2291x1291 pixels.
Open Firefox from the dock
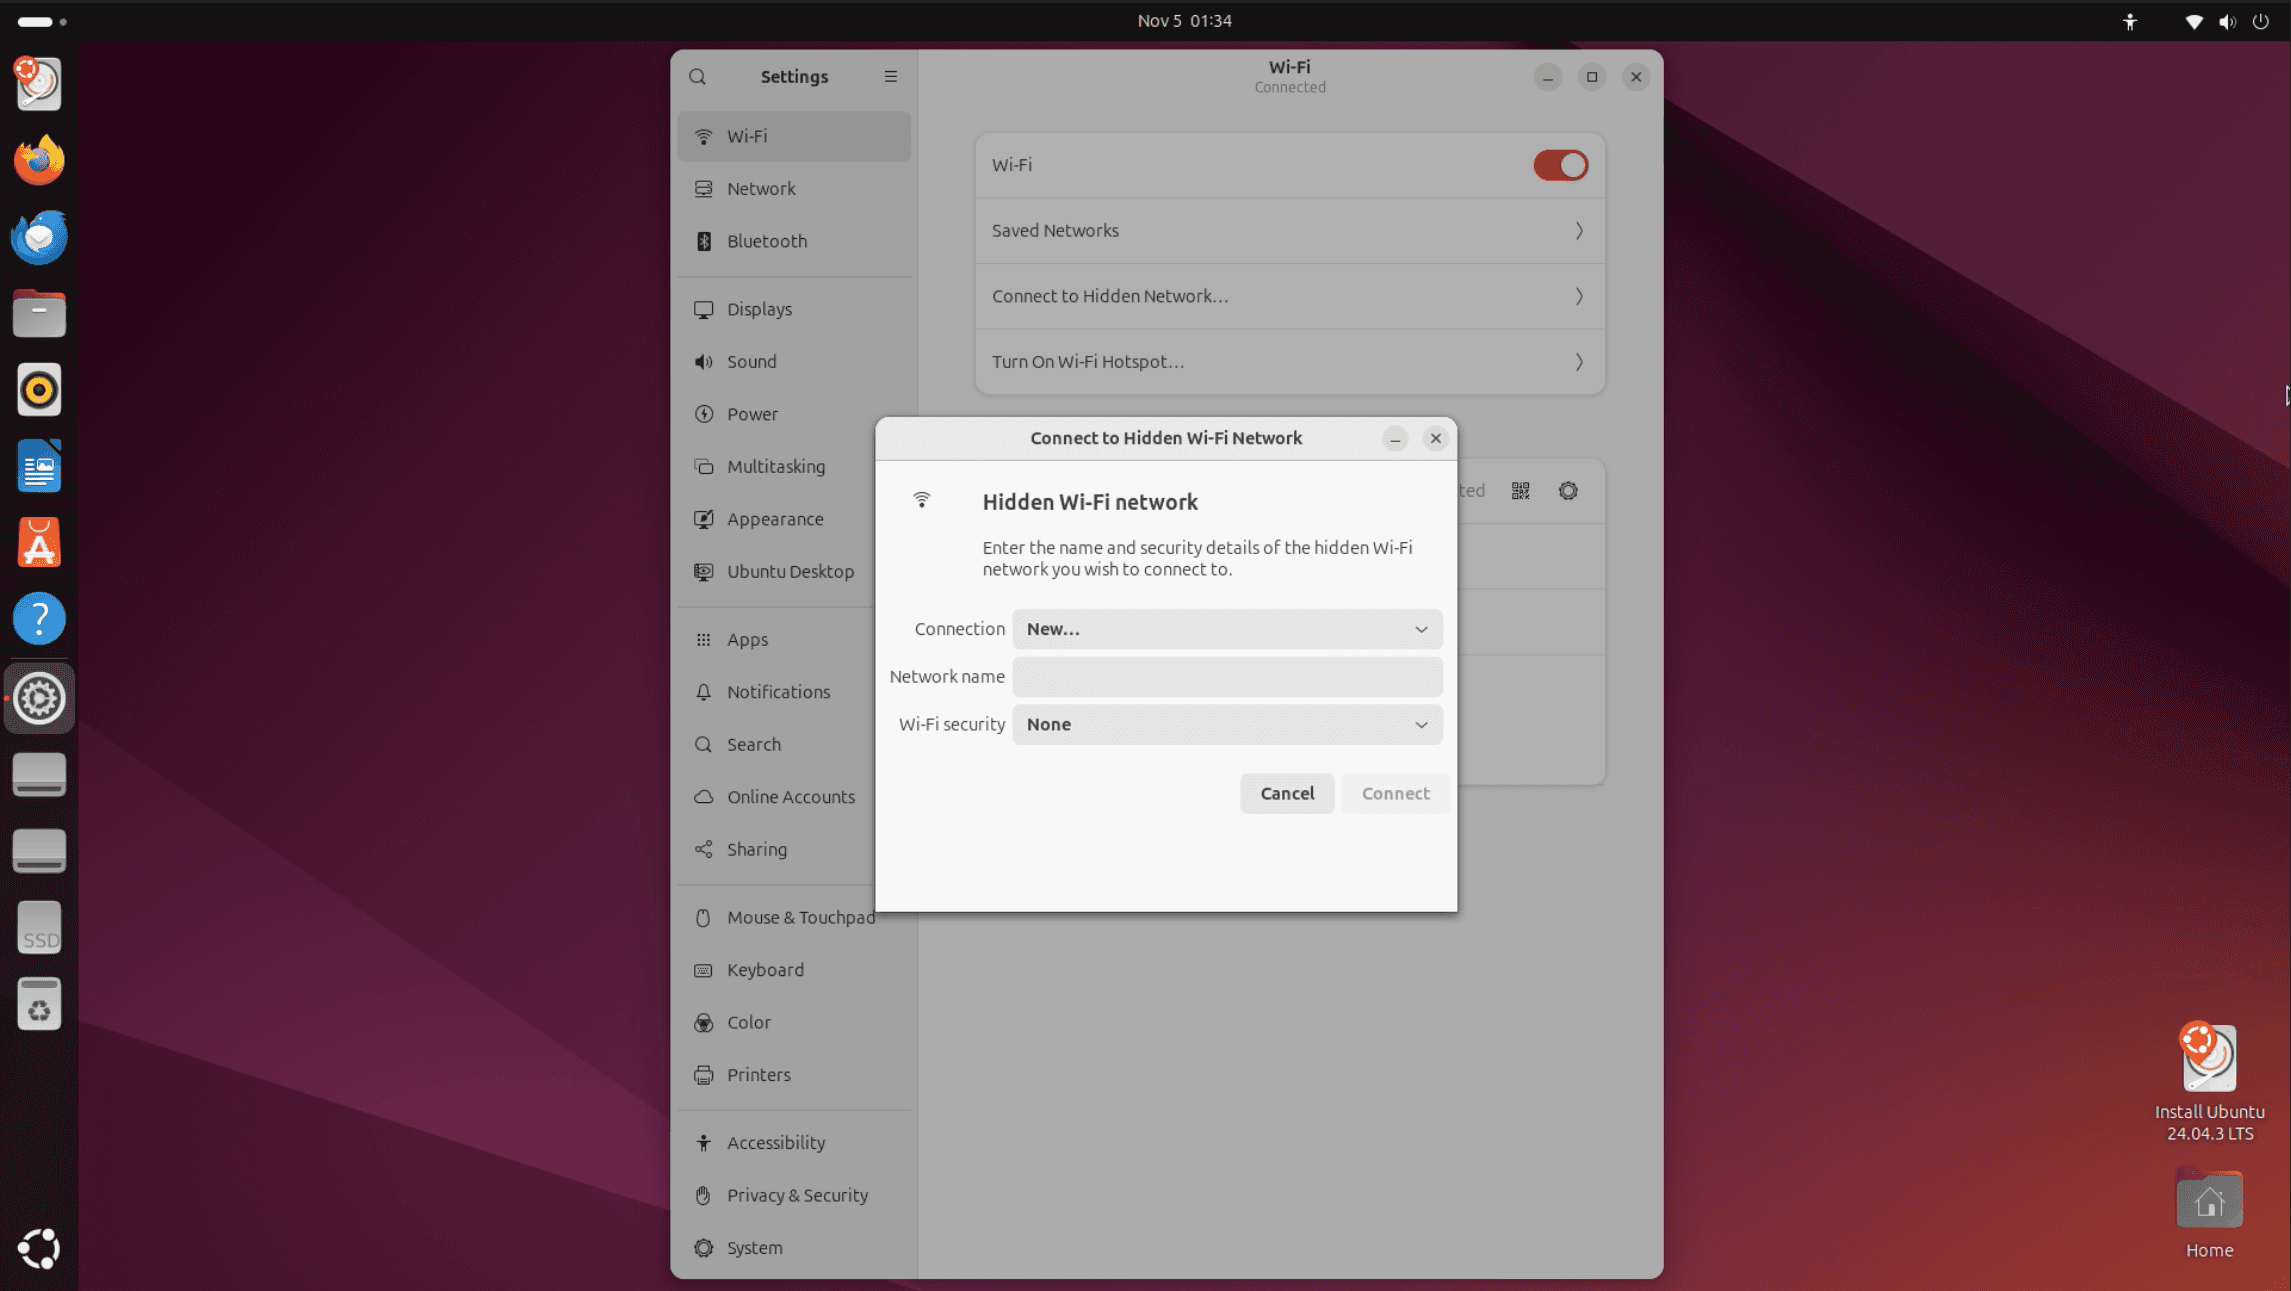(39, 160)
